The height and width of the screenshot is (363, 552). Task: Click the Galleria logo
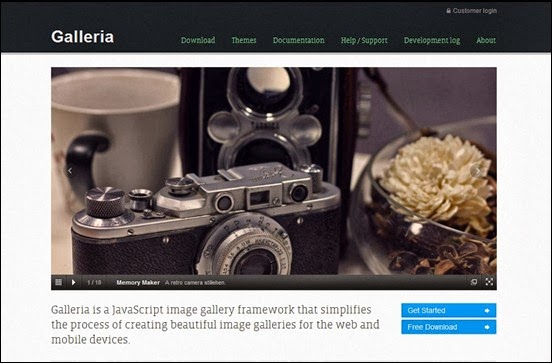coord(82,37)
